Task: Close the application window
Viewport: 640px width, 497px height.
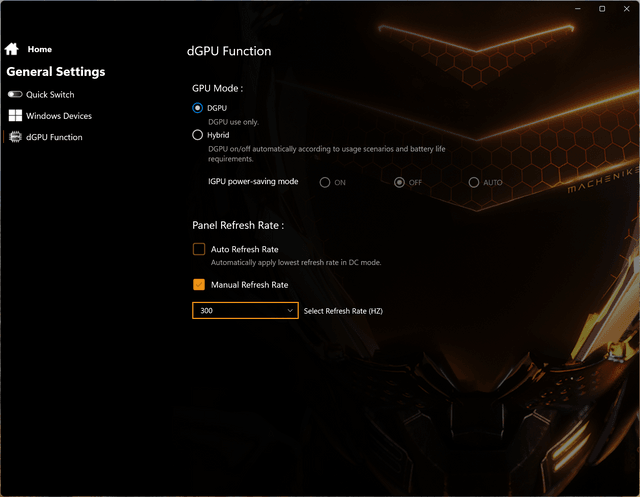Action: point(627,9)
